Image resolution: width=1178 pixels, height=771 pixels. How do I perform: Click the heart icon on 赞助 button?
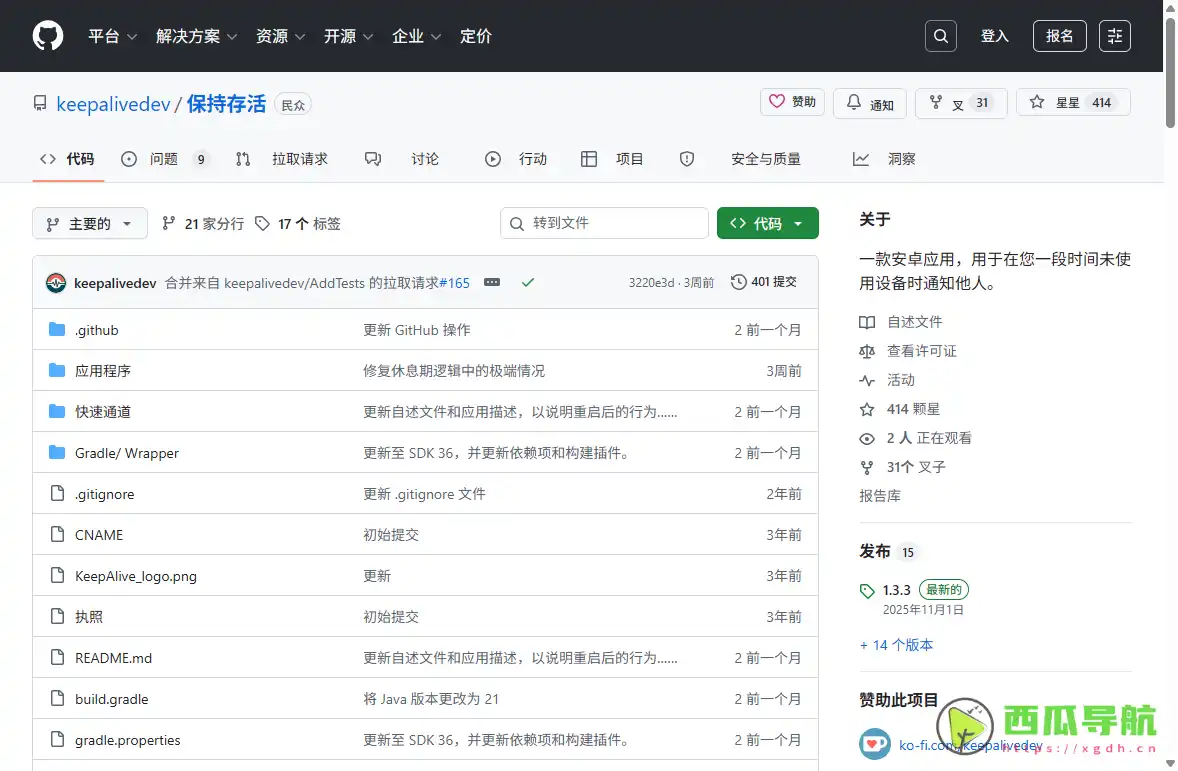pyautogui.click(x=777, y=101)
